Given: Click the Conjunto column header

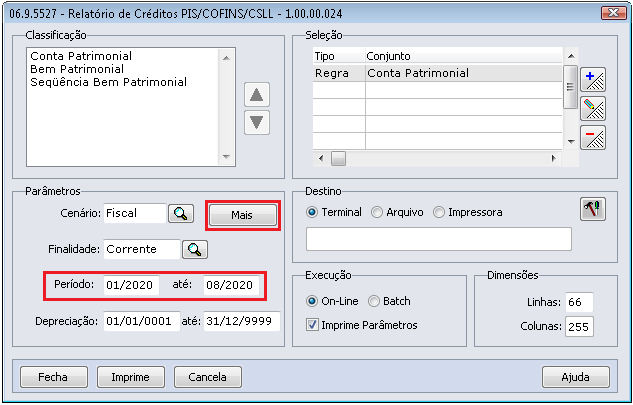Looking at the screenshot, I should click(x=464, y=56).
